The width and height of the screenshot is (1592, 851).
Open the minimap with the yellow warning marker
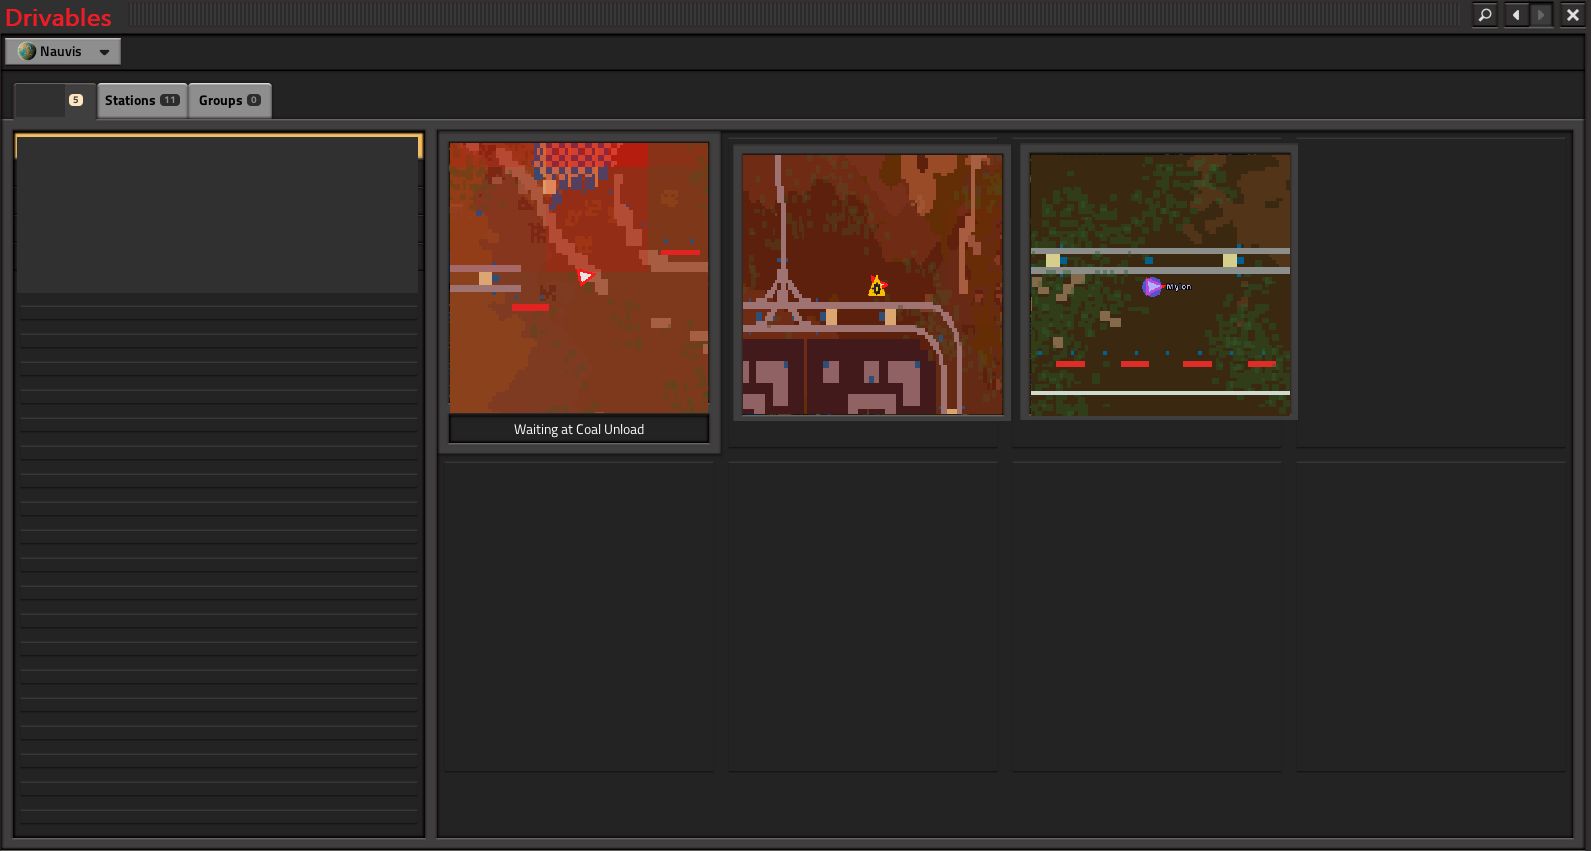pyautogui.click(x=873, y=284)
